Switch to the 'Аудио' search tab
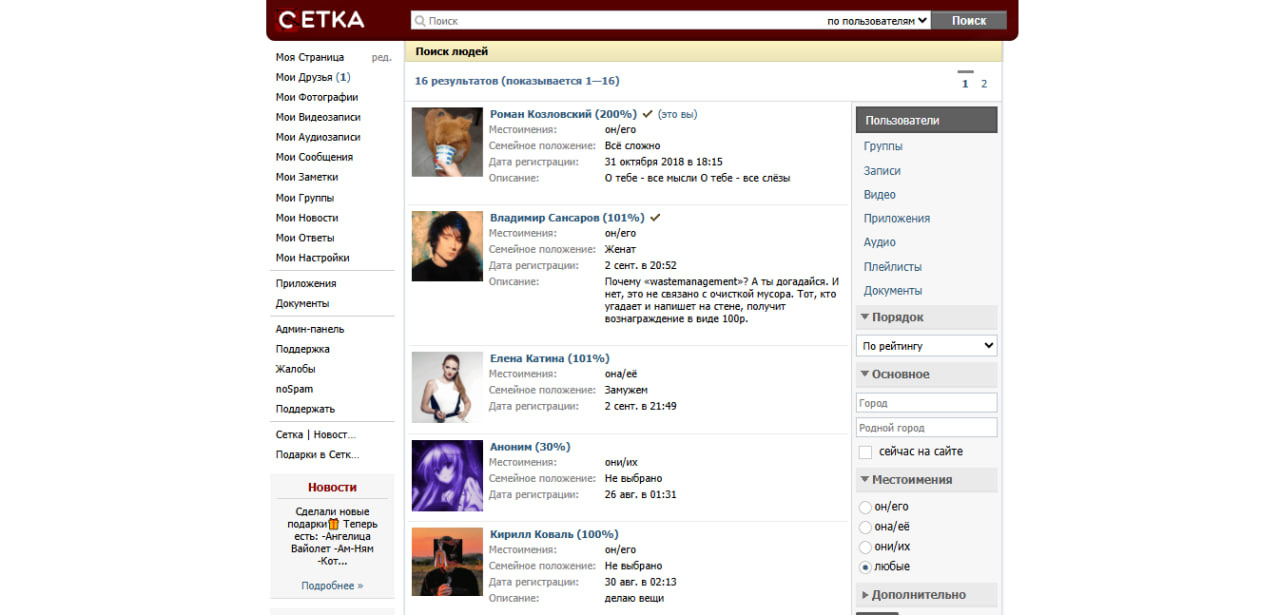The width and height of the screenshot is (1280, 615). coord(880,242)
